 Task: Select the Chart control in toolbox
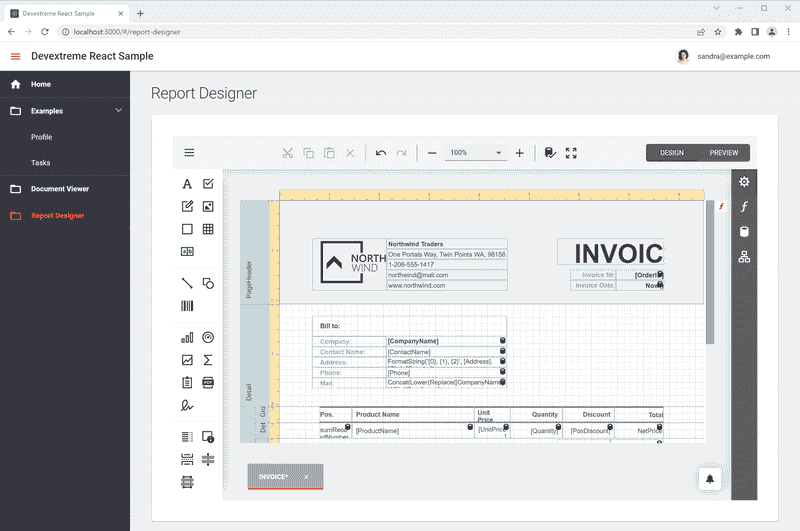coord(187,337)
